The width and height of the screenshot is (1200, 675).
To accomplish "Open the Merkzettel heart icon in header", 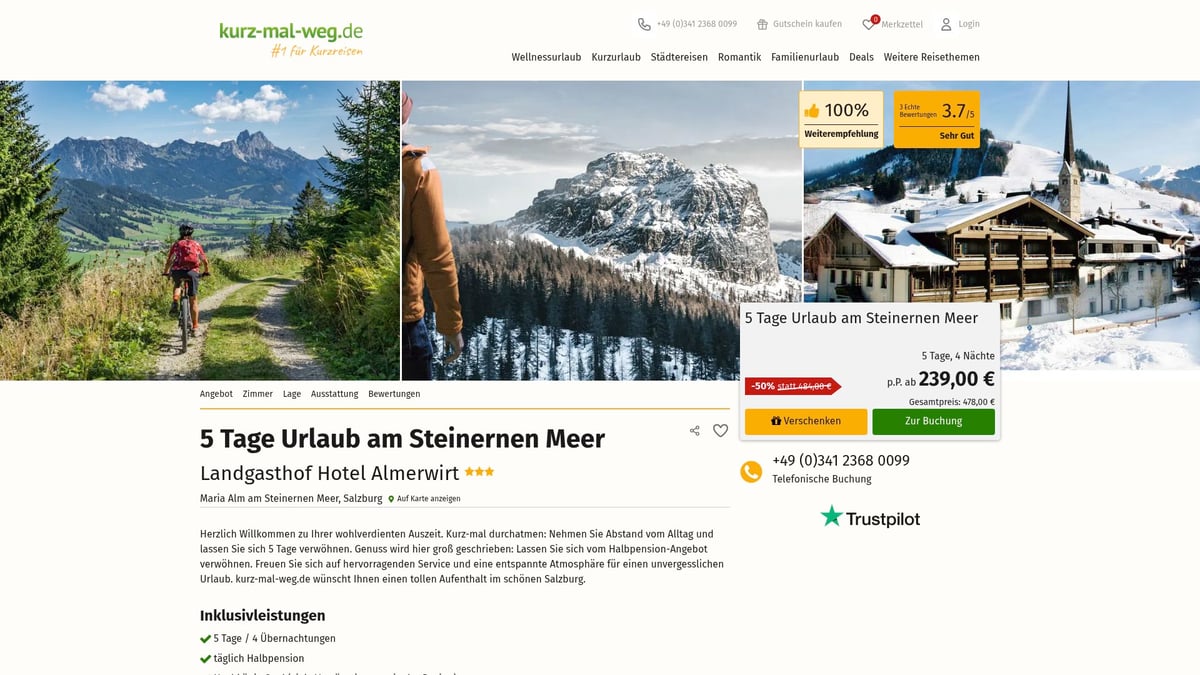I will click(x=869, y=23).
